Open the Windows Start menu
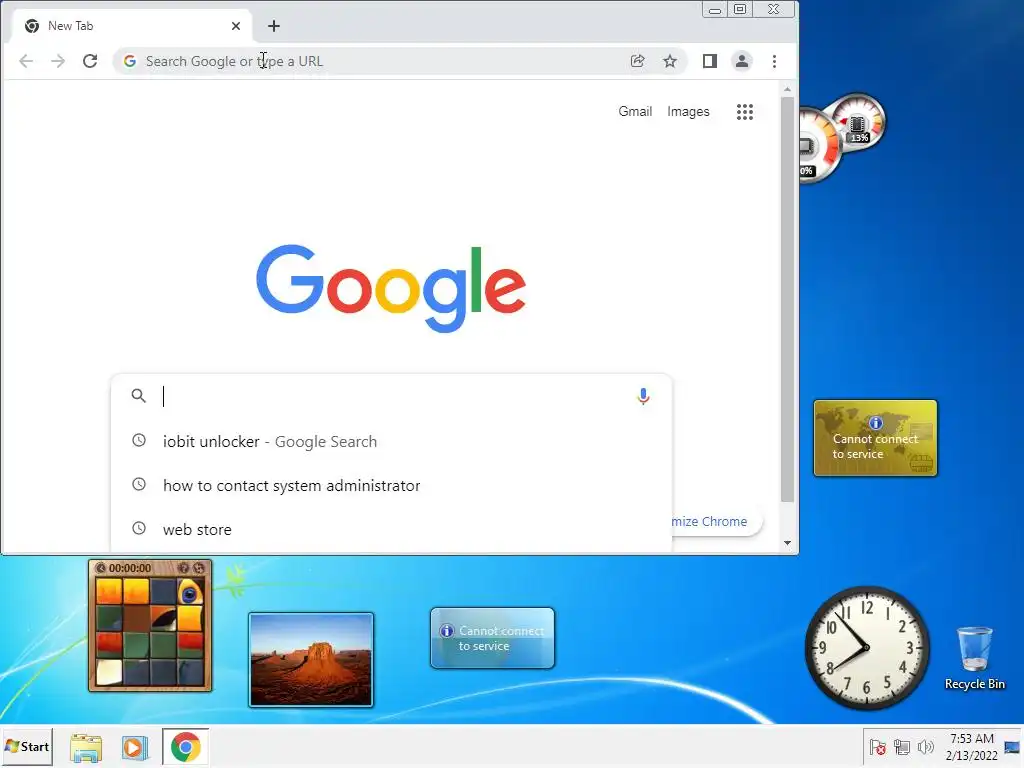 [x=27, y=746]
